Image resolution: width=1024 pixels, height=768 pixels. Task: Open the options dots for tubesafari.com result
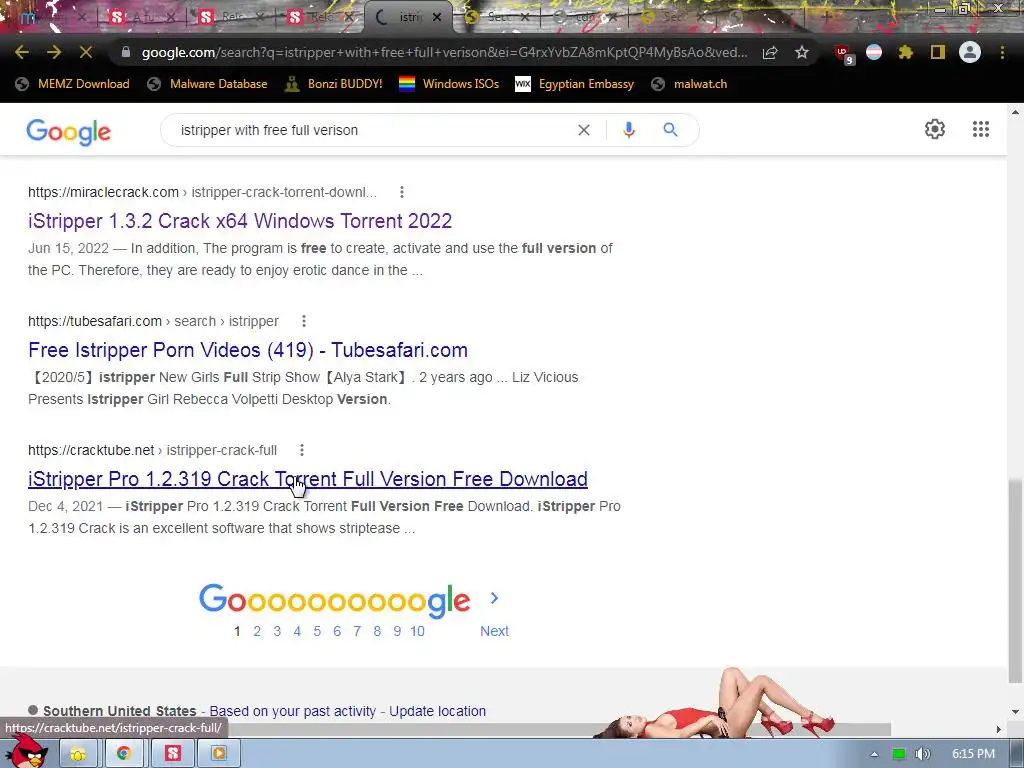(x=304, y=321)
